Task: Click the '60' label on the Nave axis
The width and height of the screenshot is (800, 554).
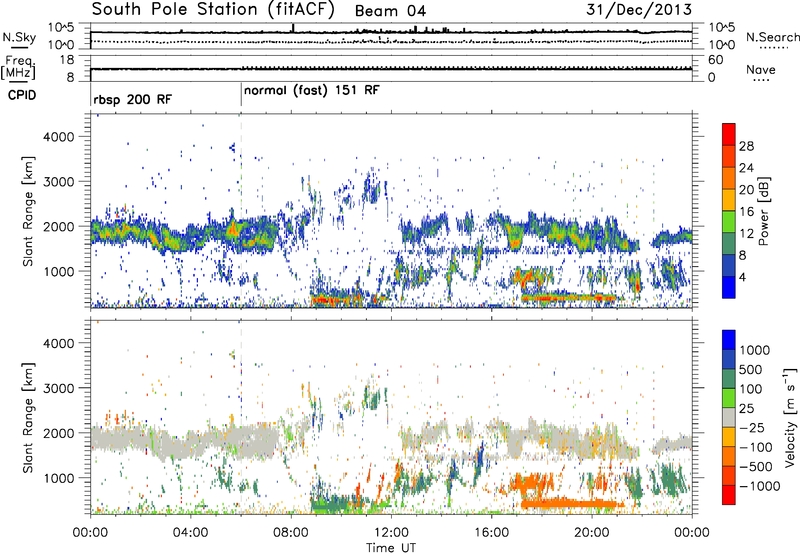Action: coord(715,60)
